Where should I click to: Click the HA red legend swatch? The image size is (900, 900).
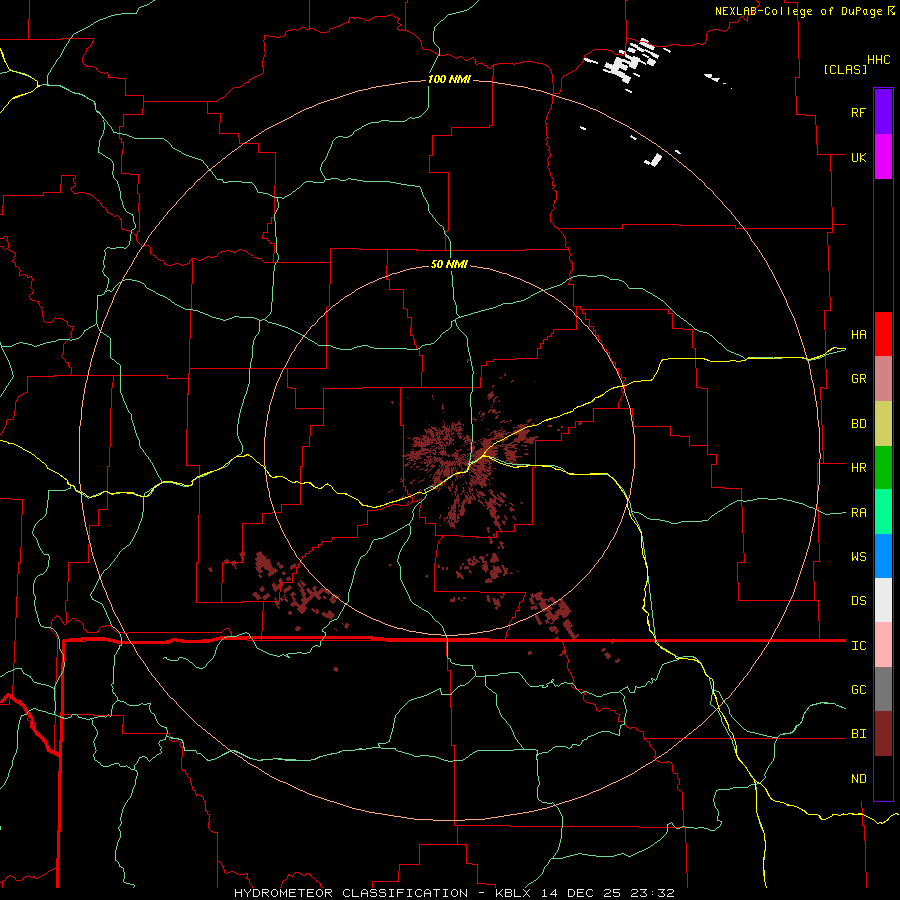point(883,334)
